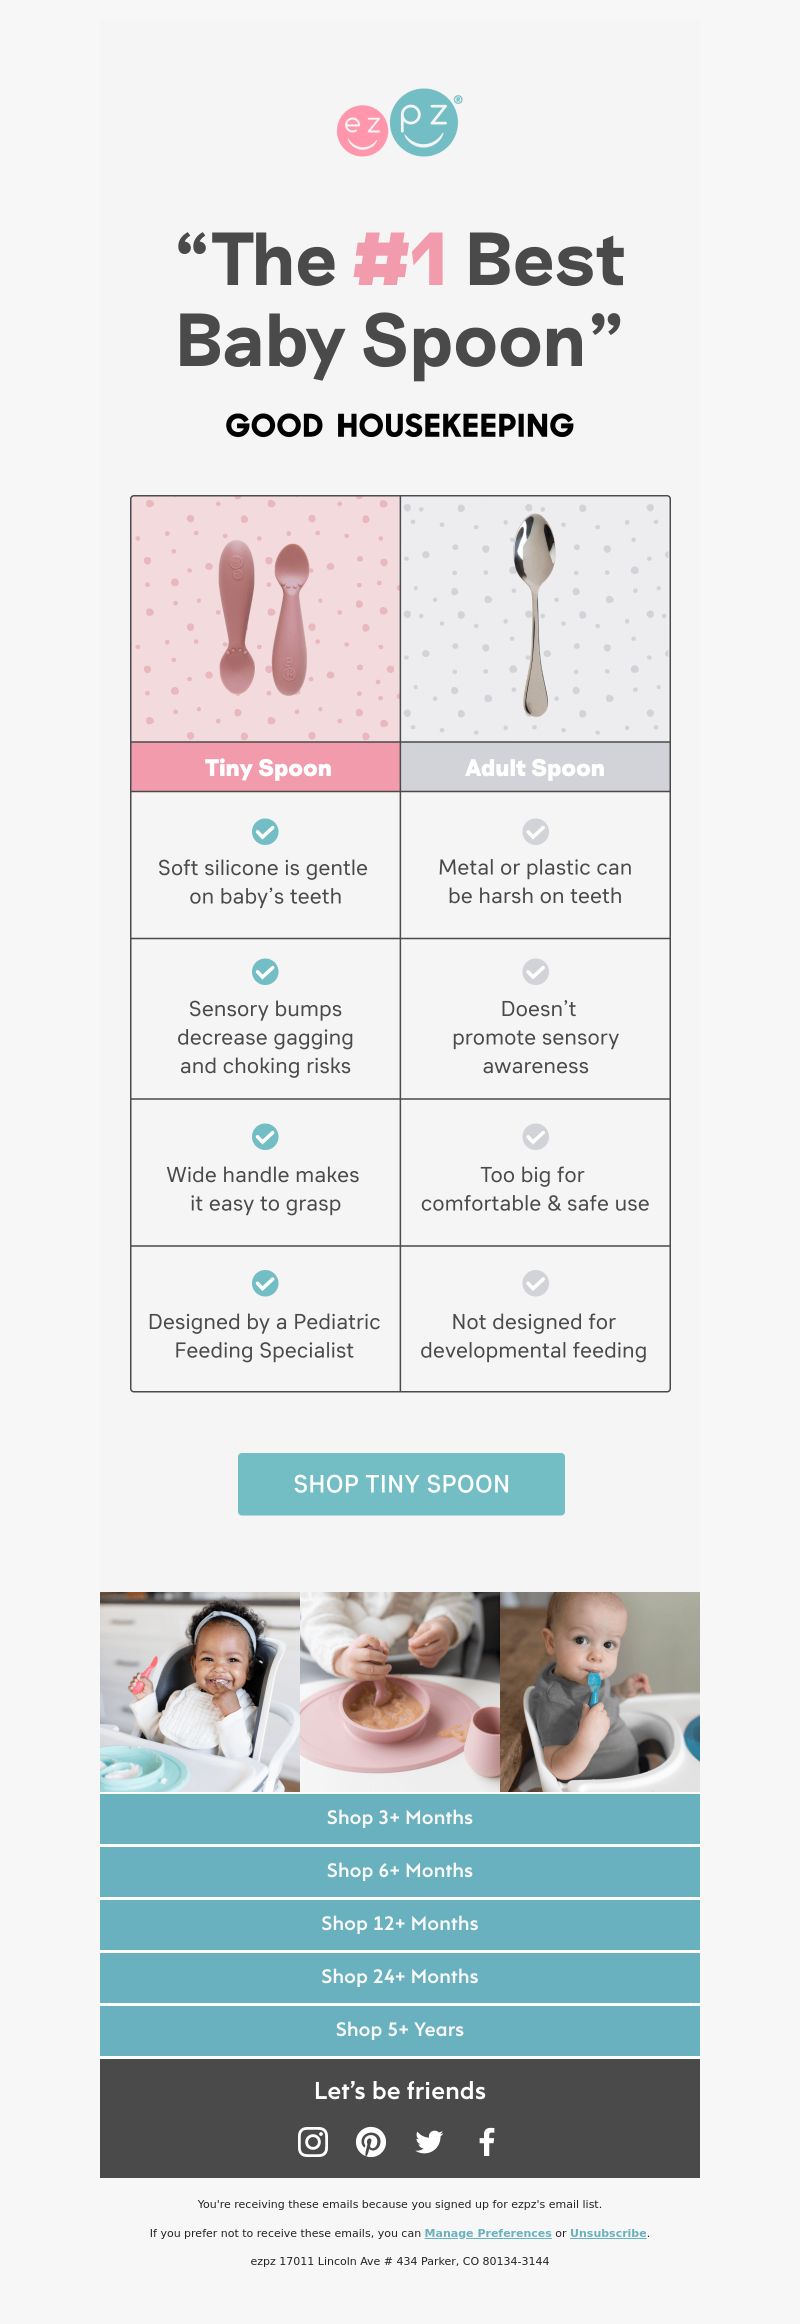Click the Shop Tiny Spoon button
This screenshot has width=800, height=2324.
tap(401, 1484)
